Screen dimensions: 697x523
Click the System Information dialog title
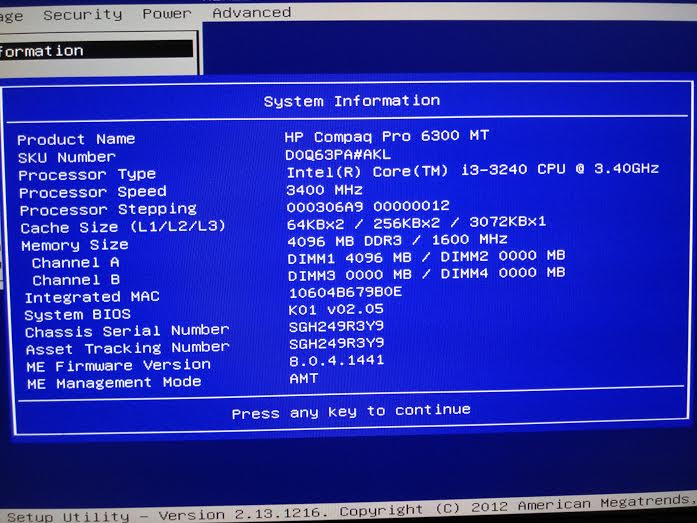[351, 101]
